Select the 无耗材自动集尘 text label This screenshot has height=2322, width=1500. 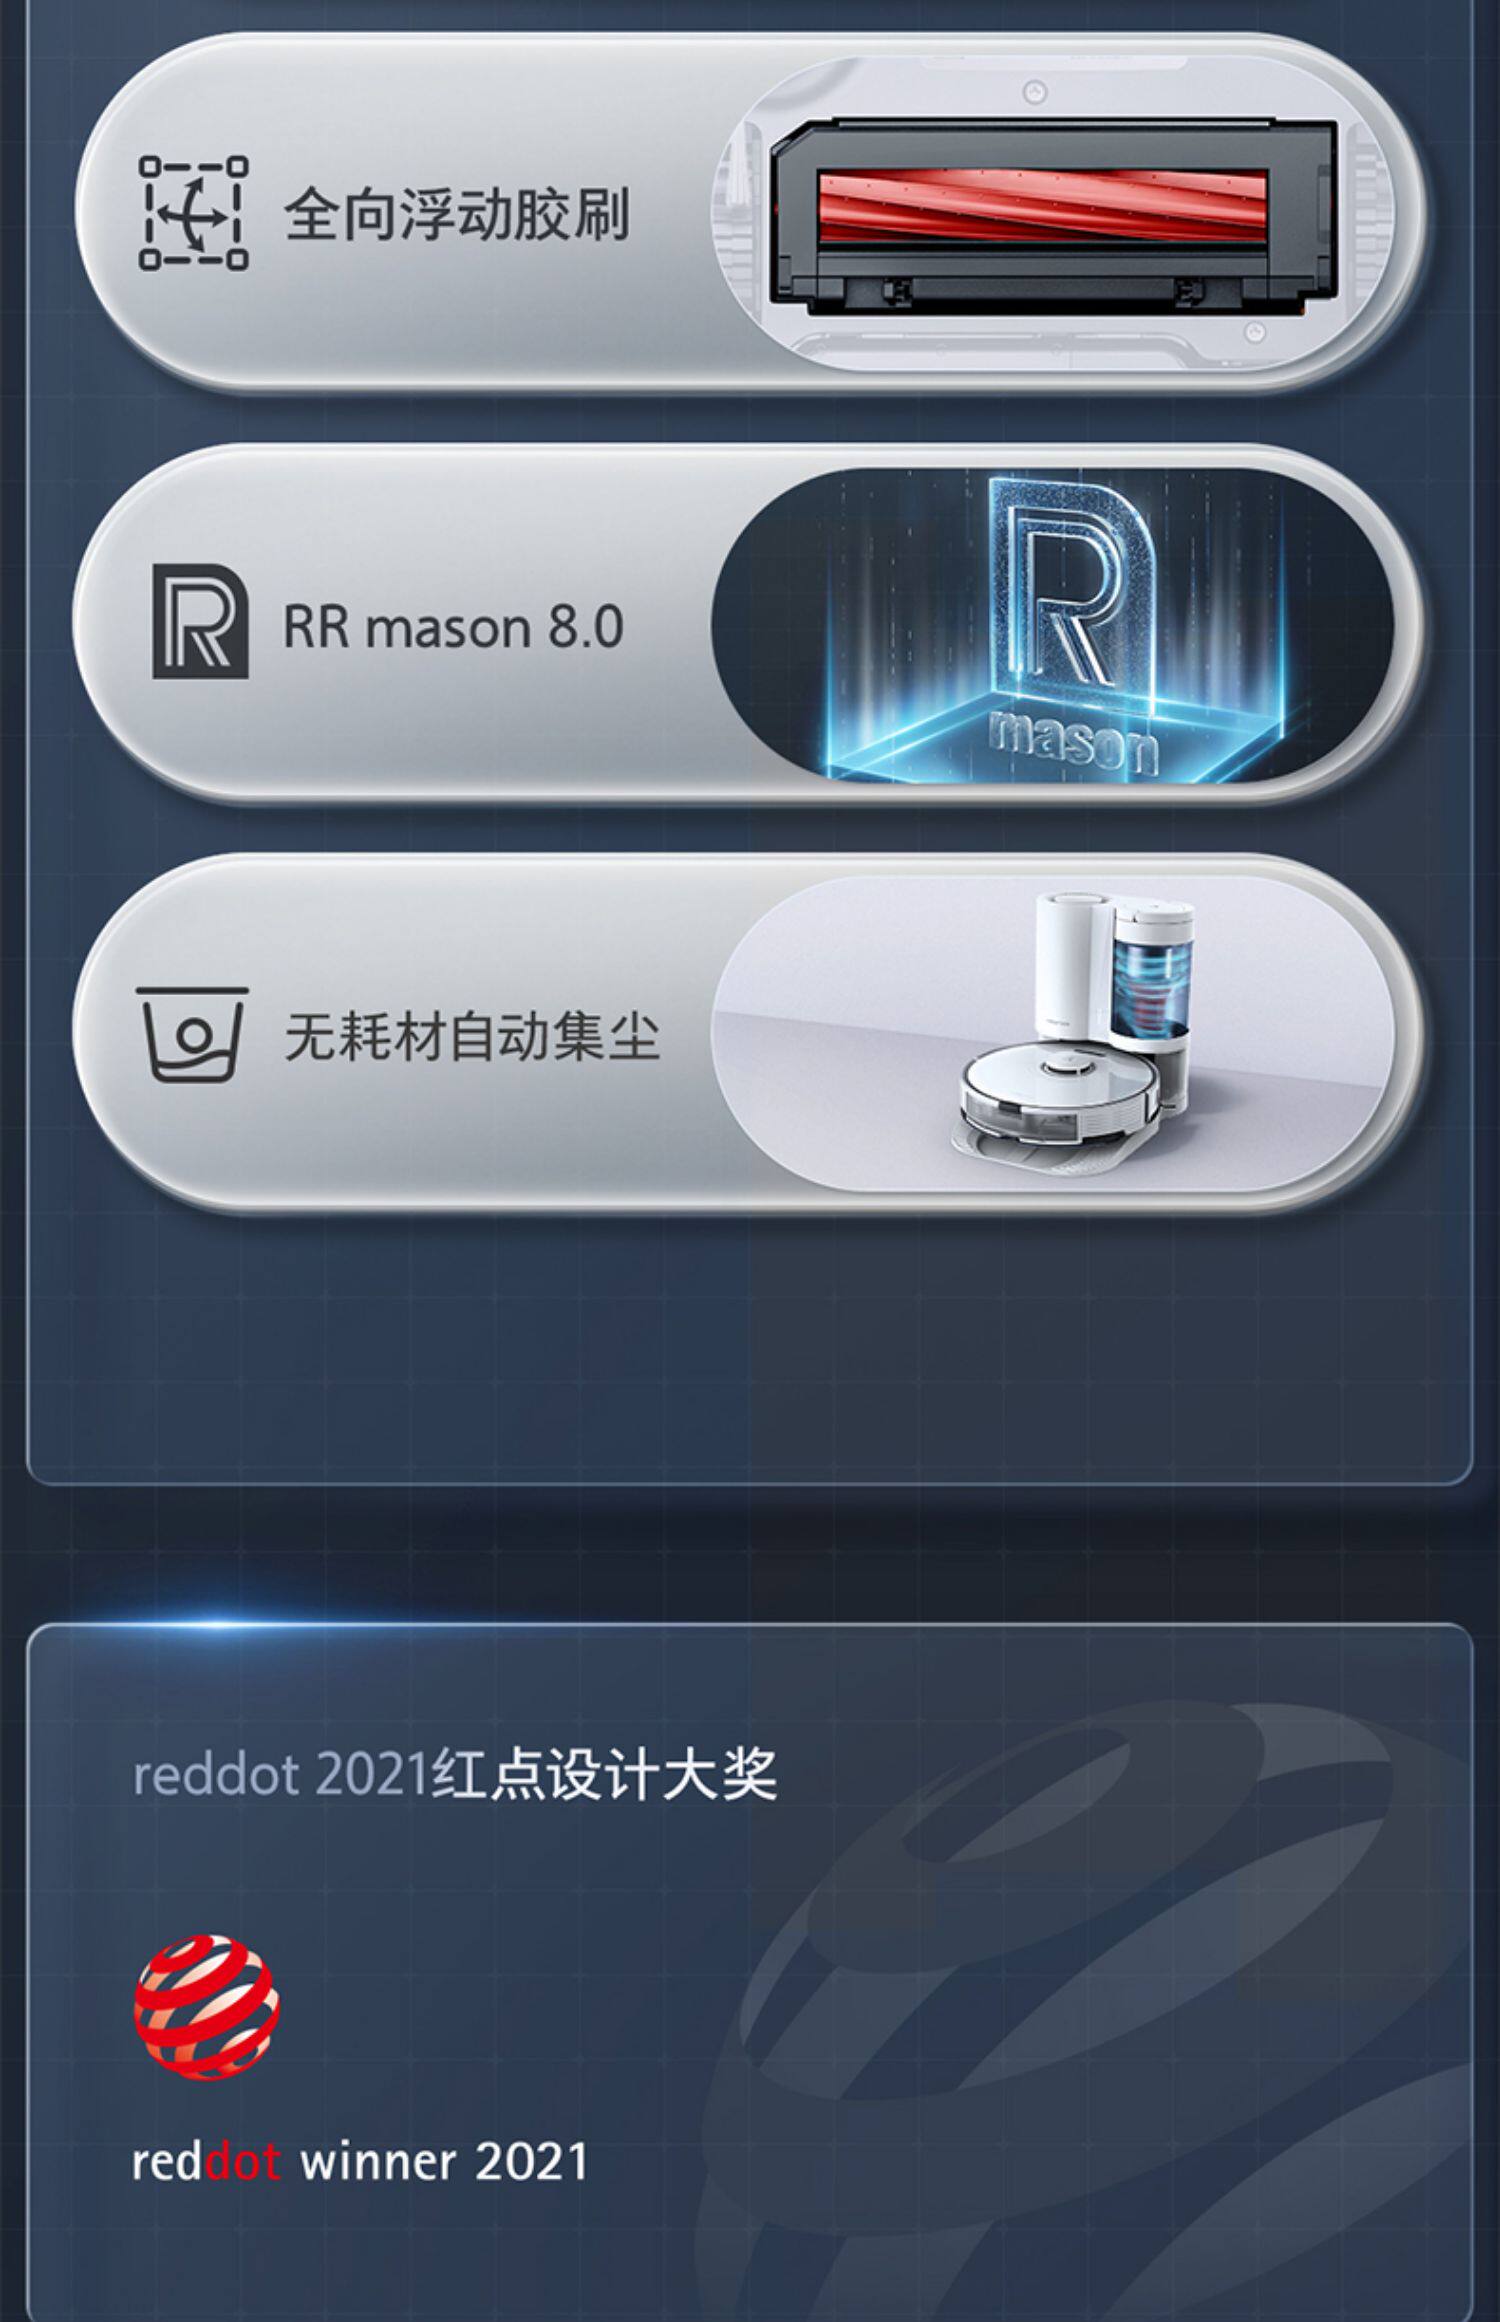[x=472, y=1036]
